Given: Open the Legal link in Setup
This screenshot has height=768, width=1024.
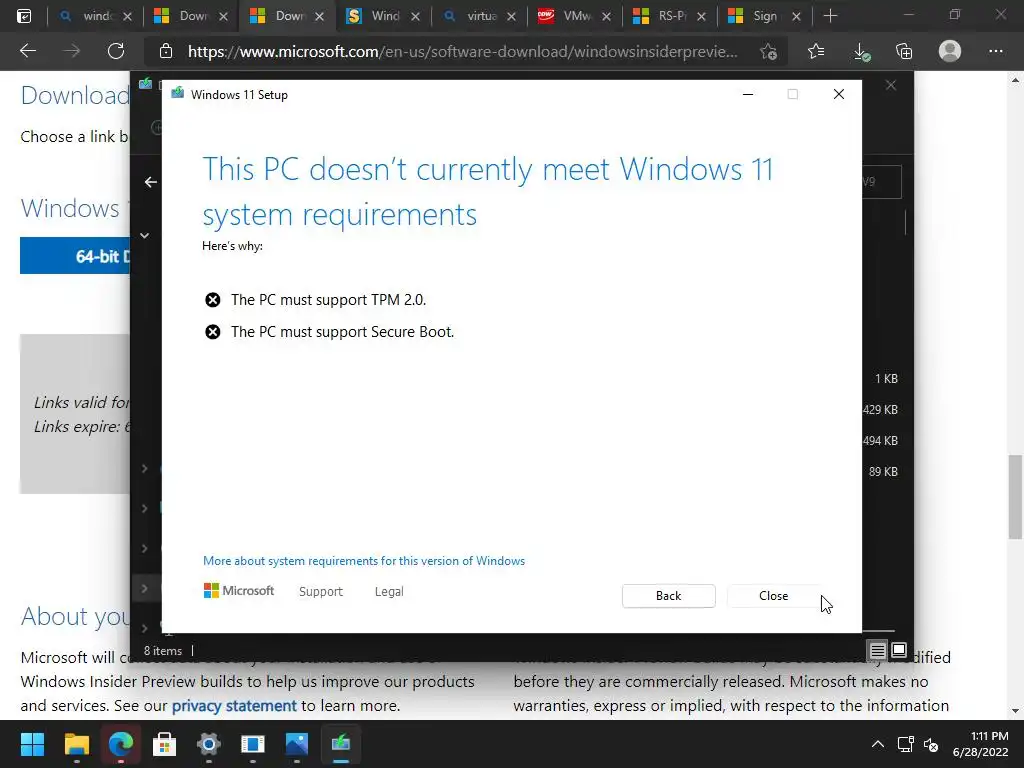Looking at the screenshot, I should 389,592.
